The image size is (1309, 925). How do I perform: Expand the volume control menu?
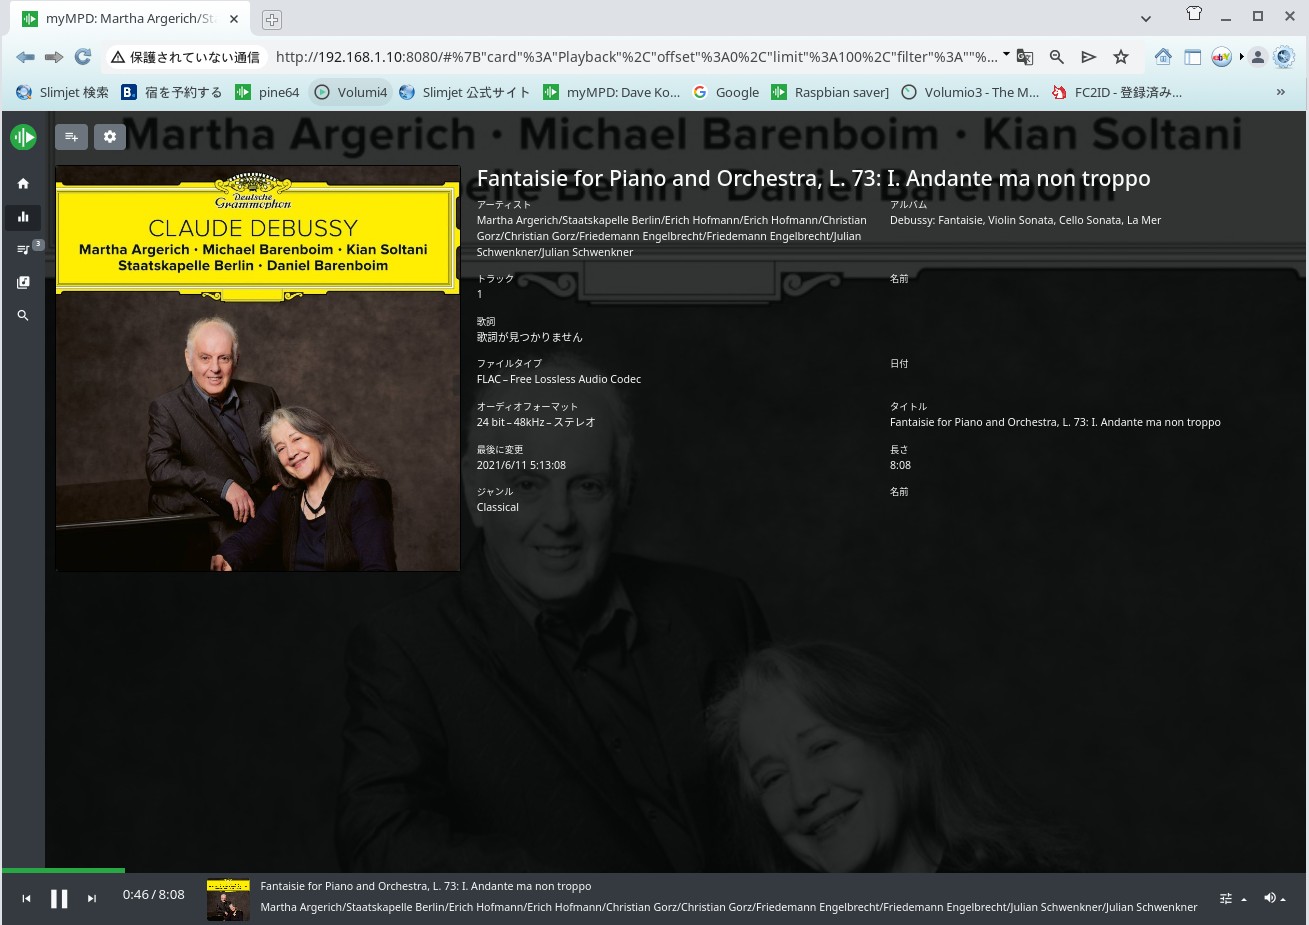click(x=1274, y=898)
